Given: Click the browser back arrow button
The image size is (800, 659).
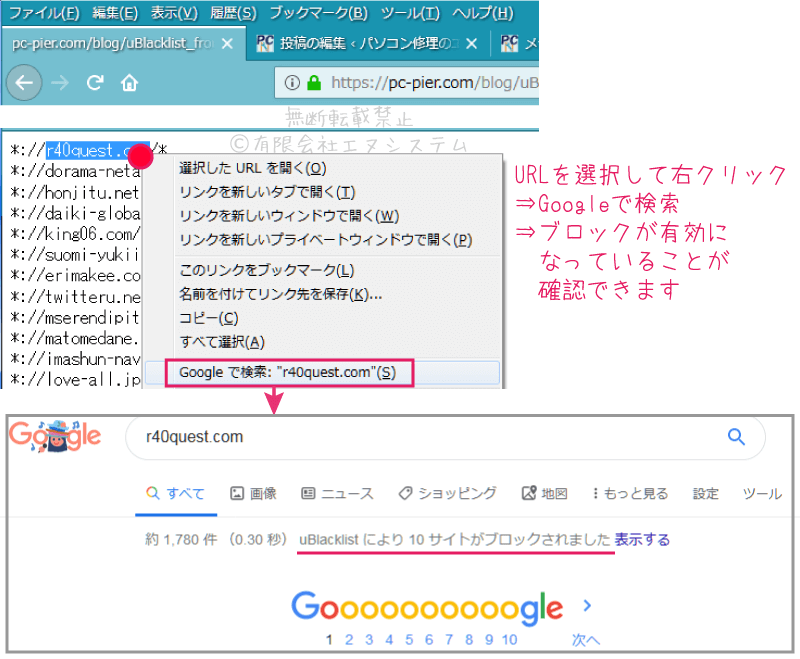Looking at the screenshot, I should (23, 82).
